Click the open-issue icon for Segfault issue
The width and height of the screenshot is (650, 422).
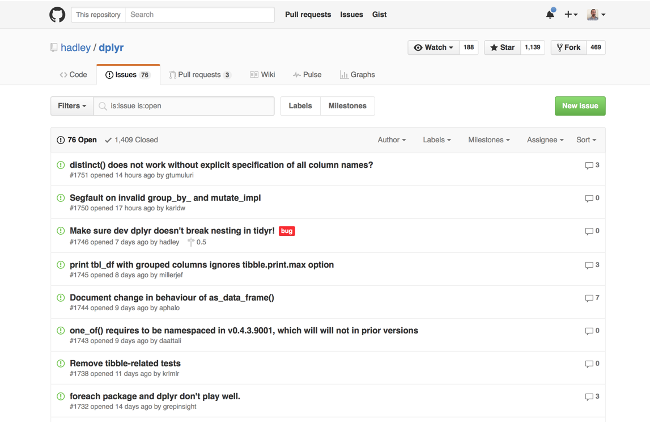(61, 198)
